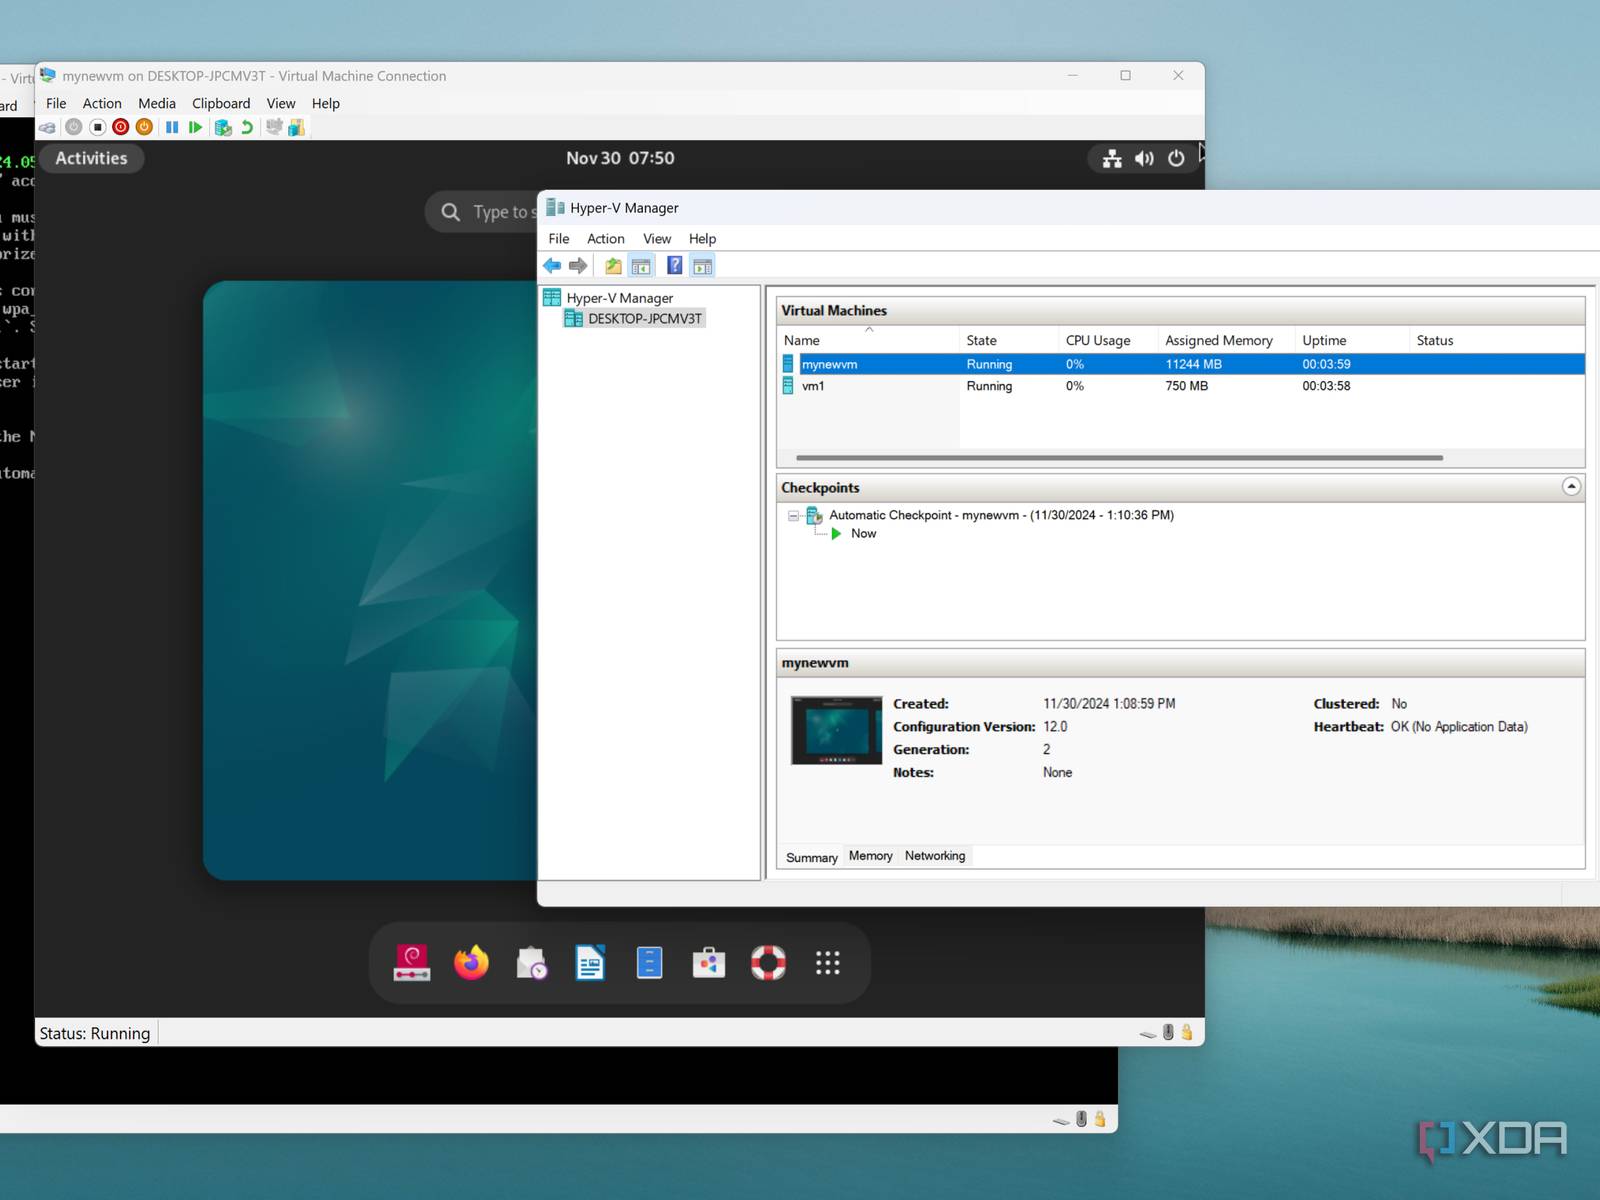Open the GNOME system power menu
This screenshot has height=1200, width=1600.
1176,158
